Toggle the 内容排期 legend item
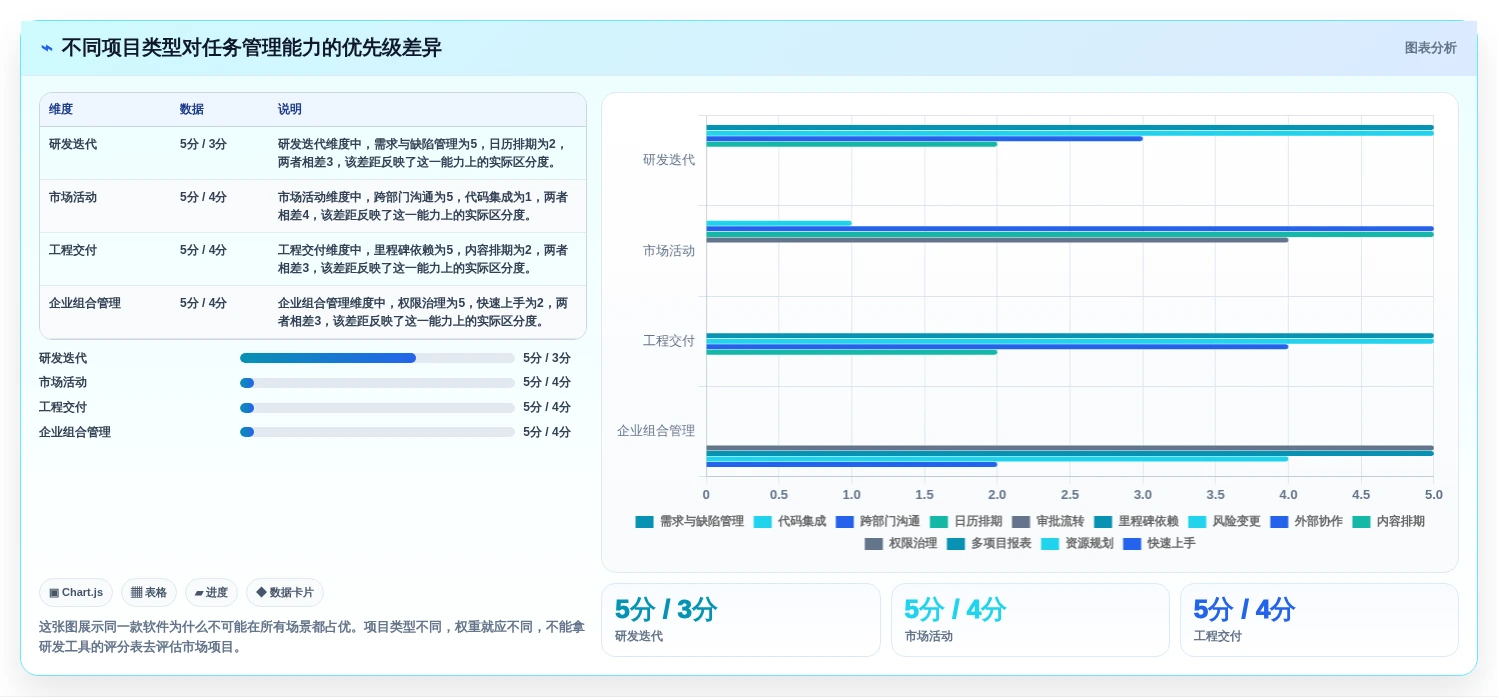 tap(1388, 521)
